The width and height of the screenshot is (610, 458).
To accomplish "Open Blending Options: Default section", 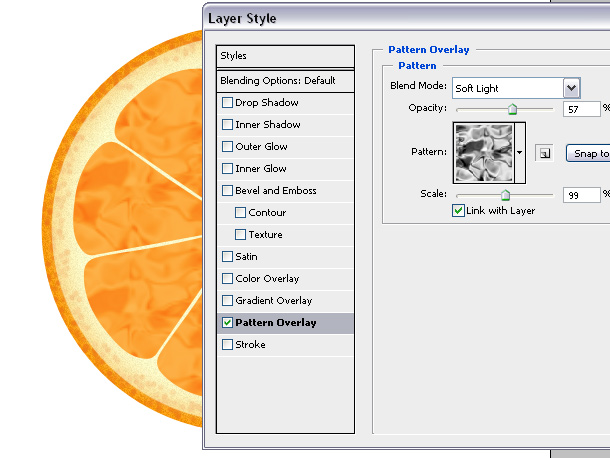I will 285,80.
